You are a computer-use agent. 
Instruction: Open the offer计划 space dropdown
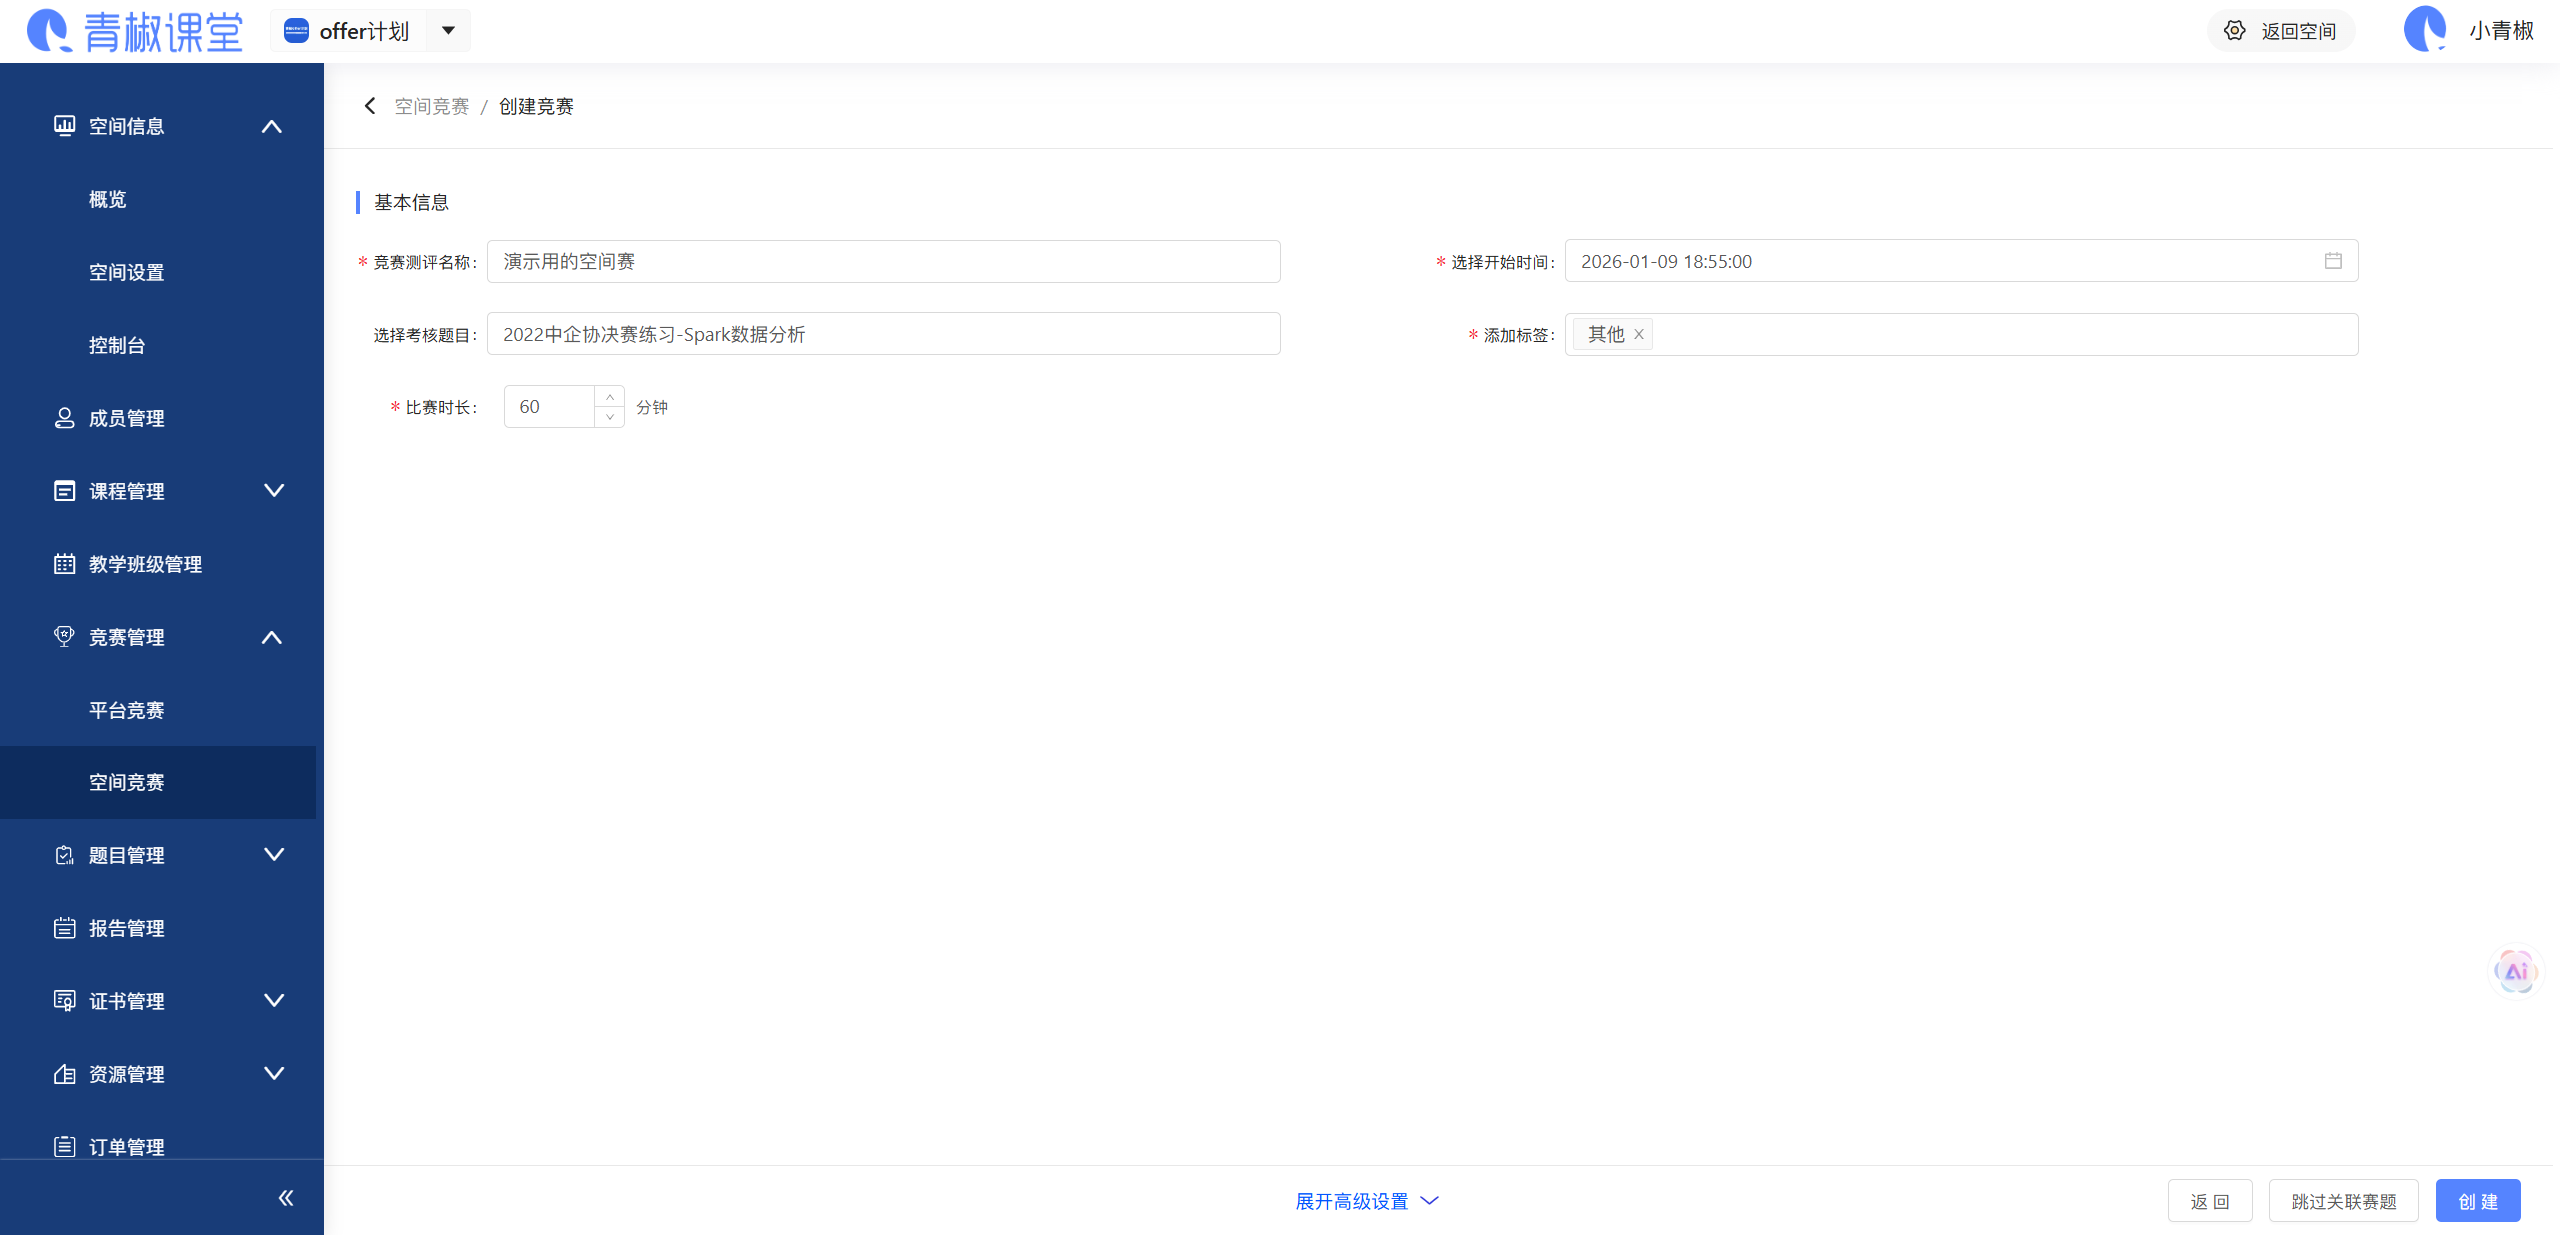coord(449,31)
